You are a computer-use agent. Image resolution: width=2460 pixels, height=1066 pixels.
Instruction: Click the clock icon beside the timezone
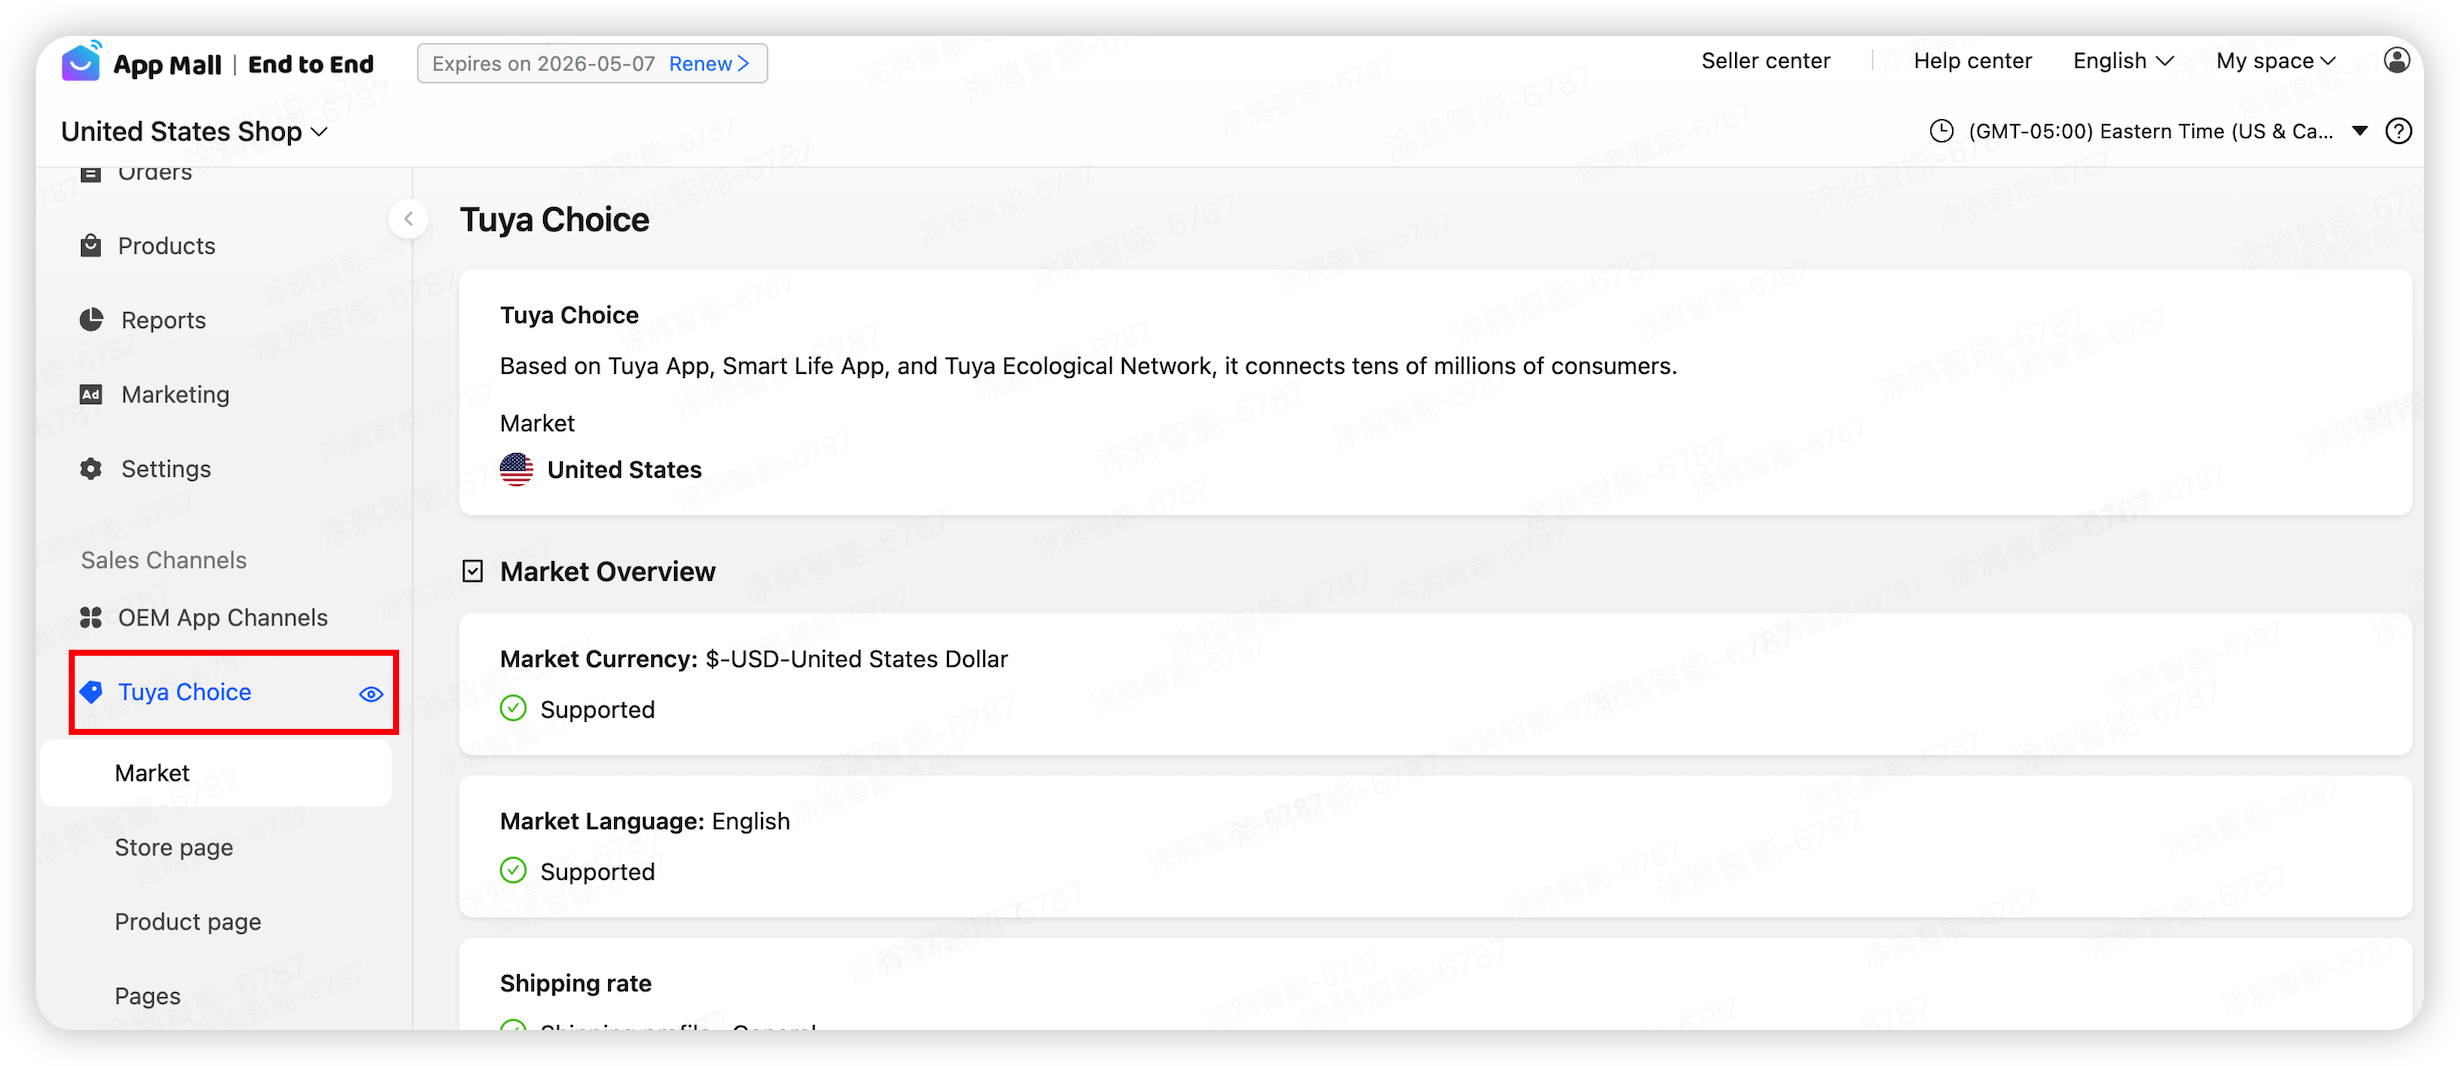coord(1941,131)
